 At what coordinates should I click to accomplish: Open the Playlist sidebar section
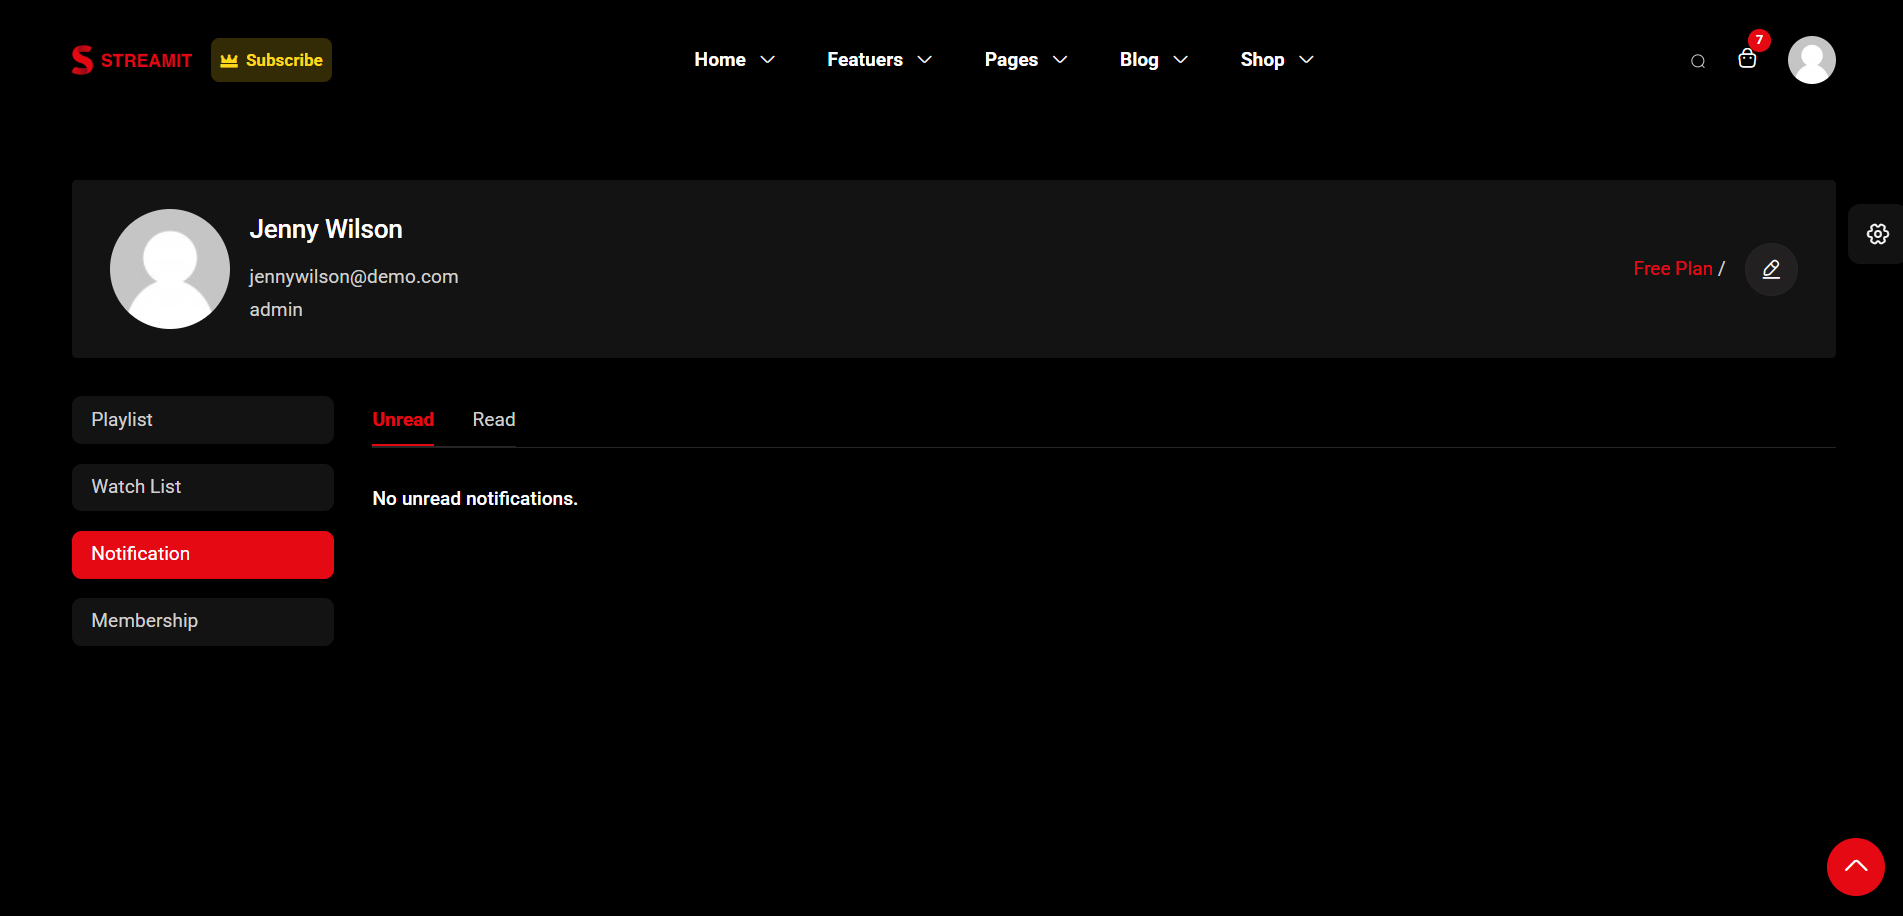pyautogui.click(x=203, y=420)
